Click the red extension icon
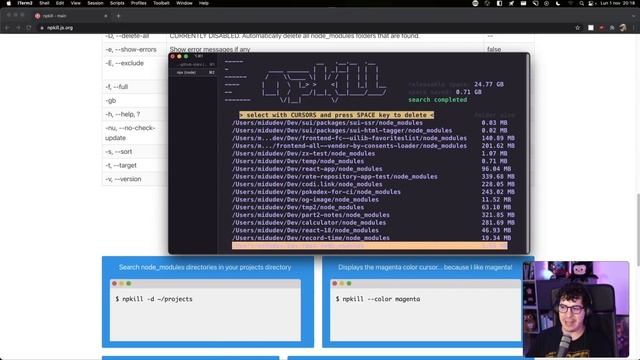640x360 pixels. tap(601, 28)
